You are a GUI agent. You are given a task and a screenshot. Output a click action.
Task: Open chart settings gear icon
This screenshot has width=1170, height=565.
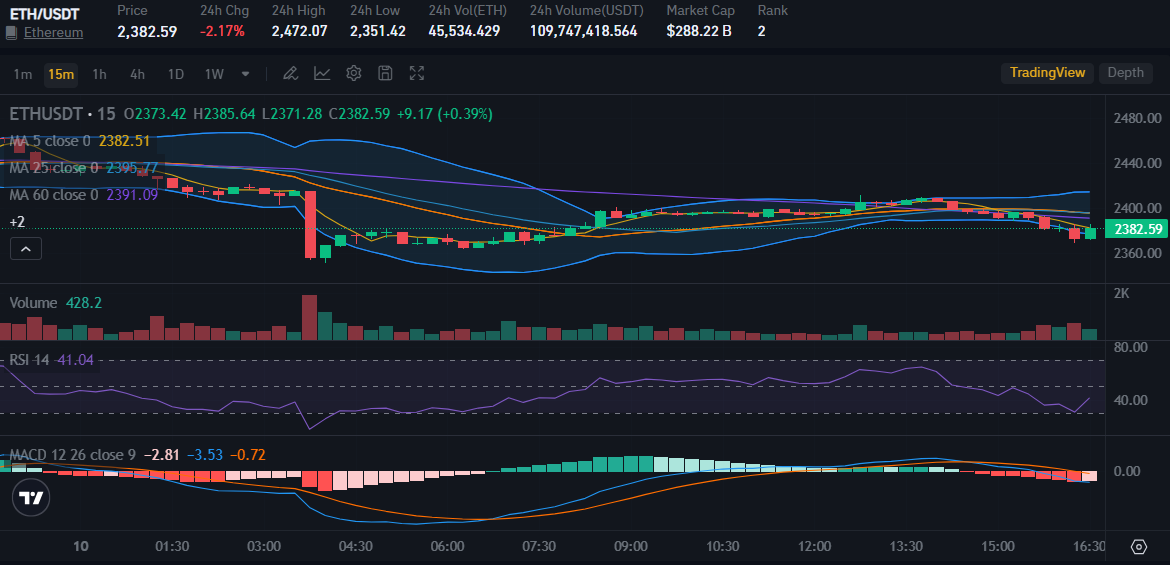354,73
